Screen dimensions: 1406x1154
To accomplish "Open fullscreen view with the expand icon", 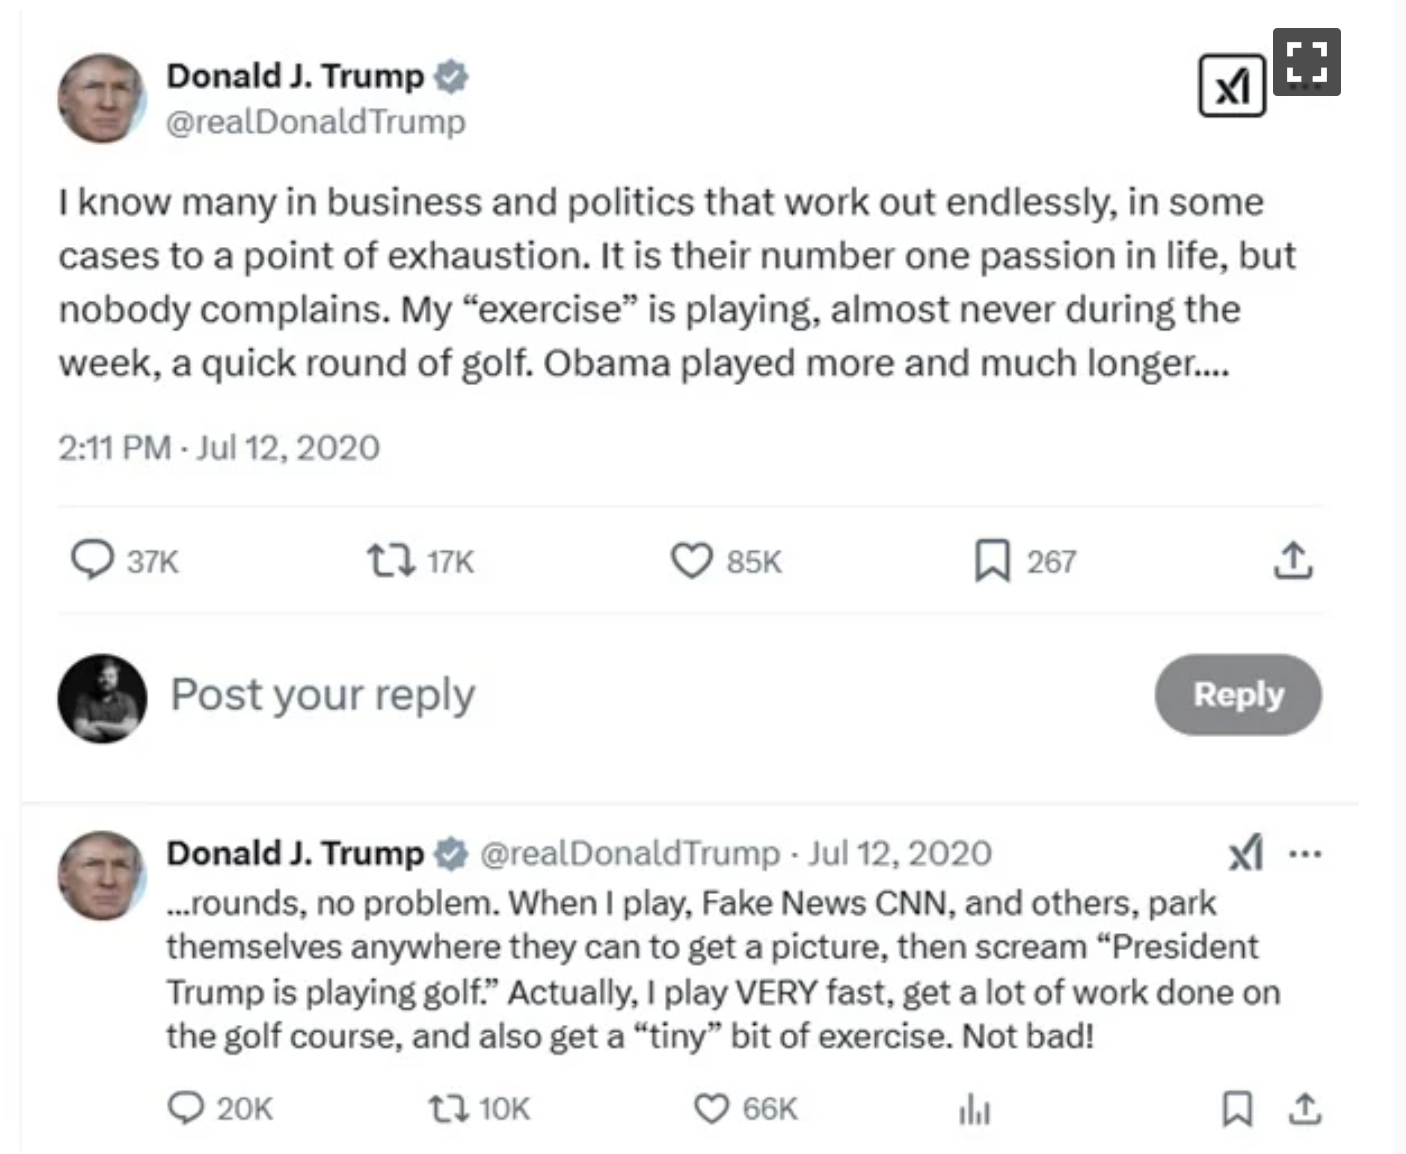I will pos(1306,62).
